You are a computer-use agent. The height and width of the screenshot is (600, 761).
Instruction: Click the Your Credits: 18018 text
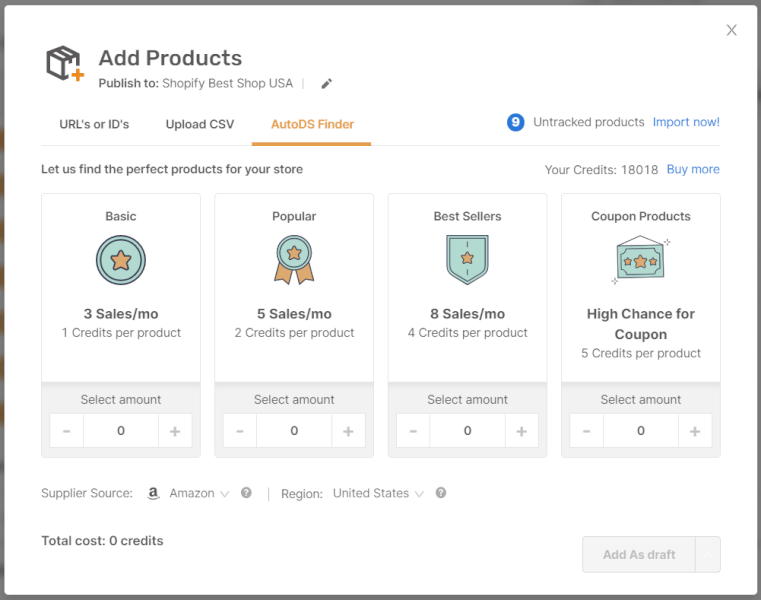pyautogui.click(x=601, y=170)
